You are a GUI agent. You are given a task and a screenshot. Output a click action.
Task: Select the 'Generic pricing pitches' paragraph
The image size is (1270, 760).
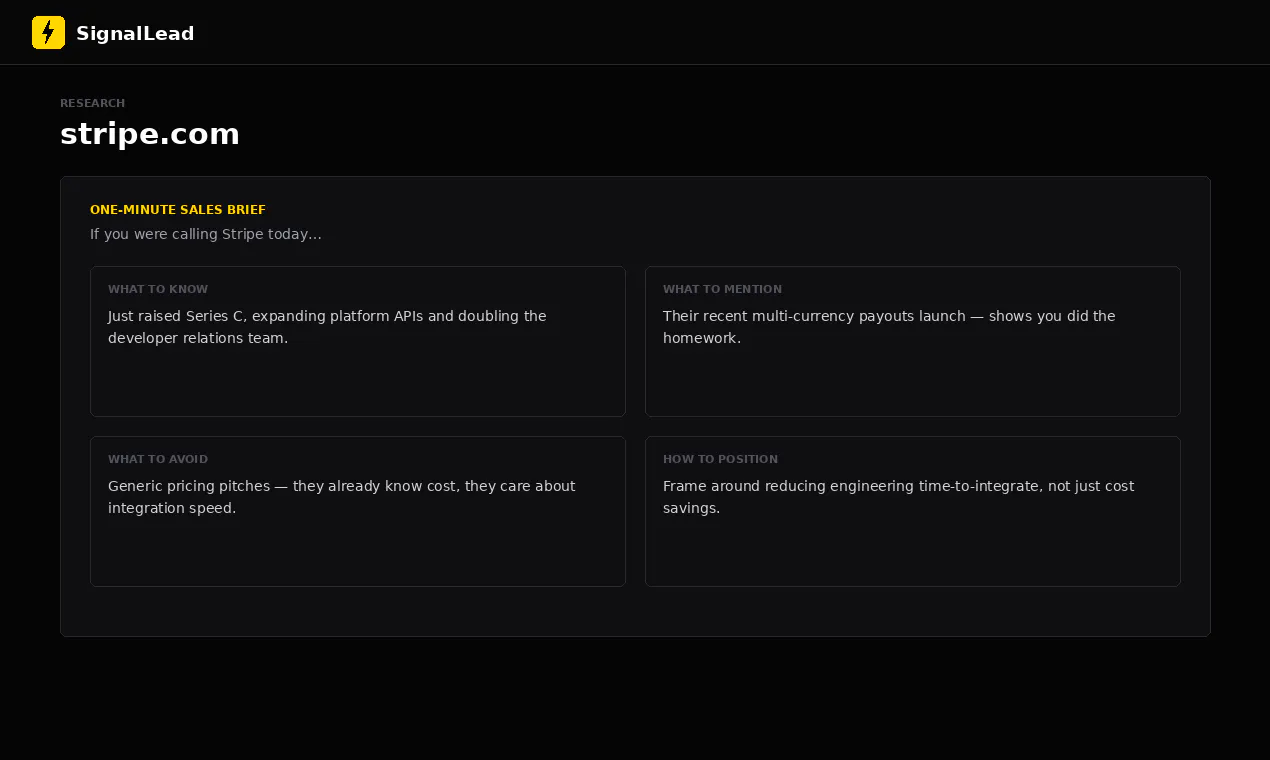pyautogui.click(x=342, y=497)
